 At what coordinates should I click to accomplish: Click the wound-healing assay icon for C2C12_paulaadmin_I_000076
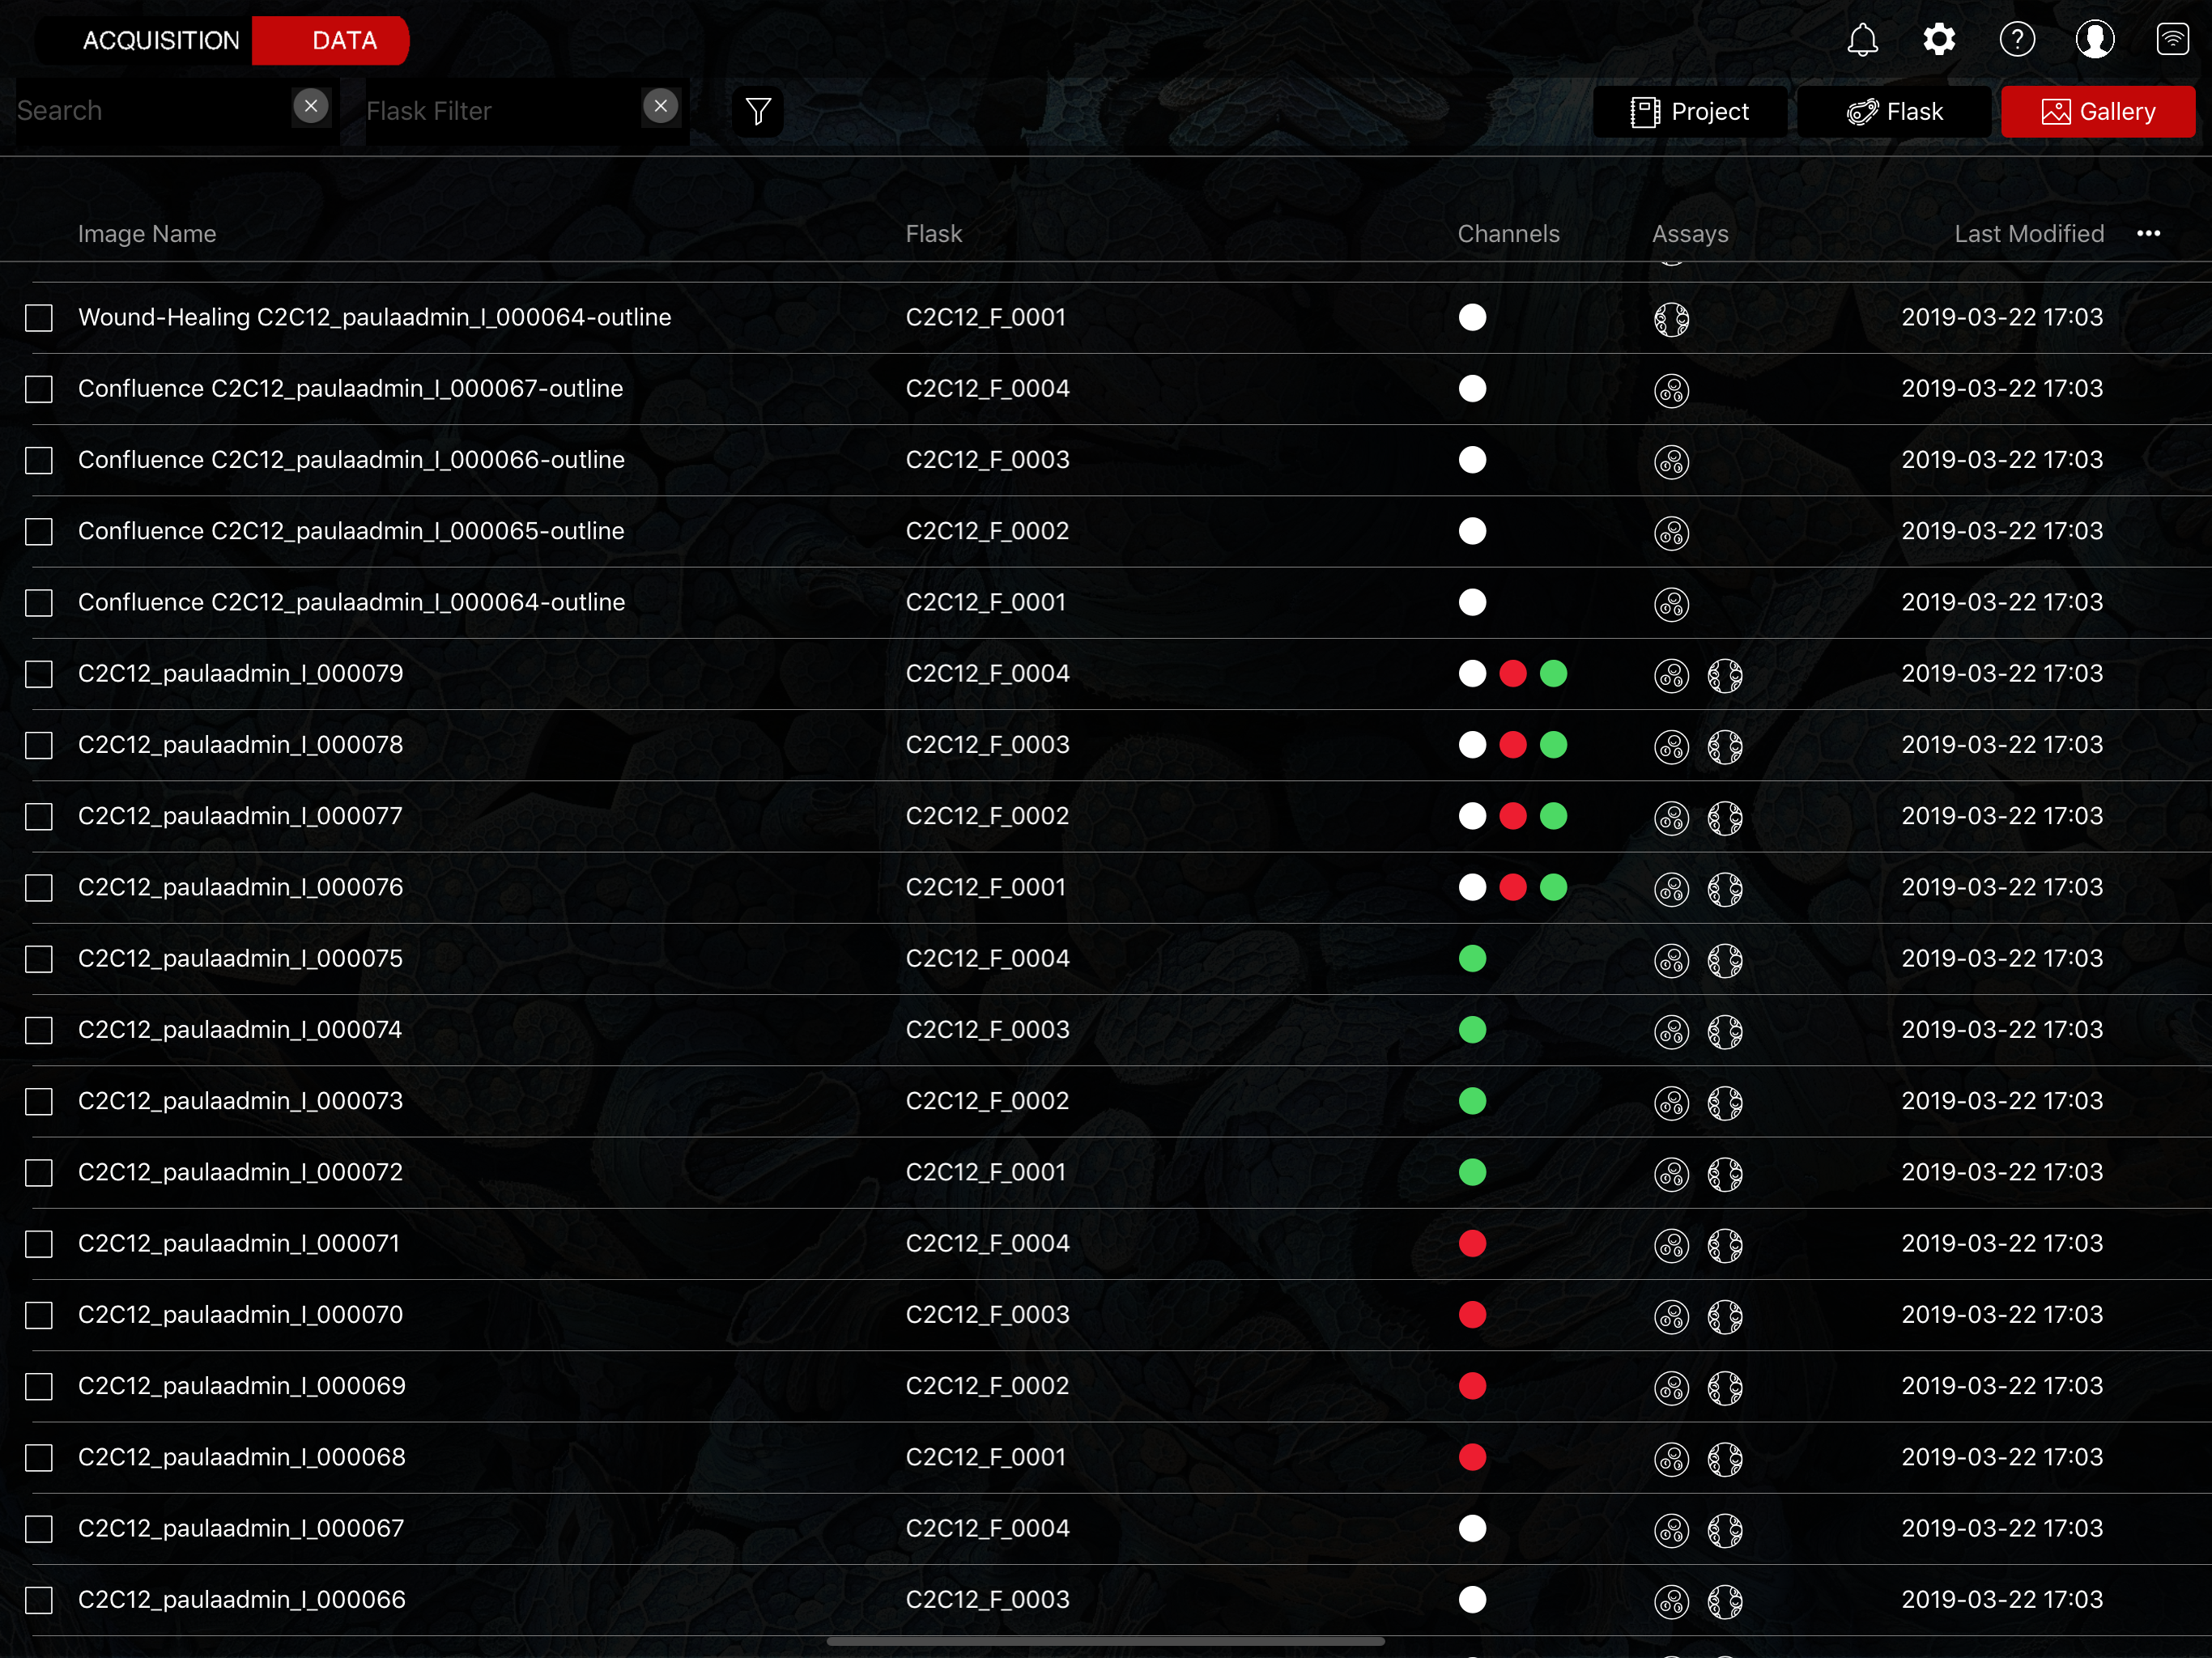point(1725,889)
